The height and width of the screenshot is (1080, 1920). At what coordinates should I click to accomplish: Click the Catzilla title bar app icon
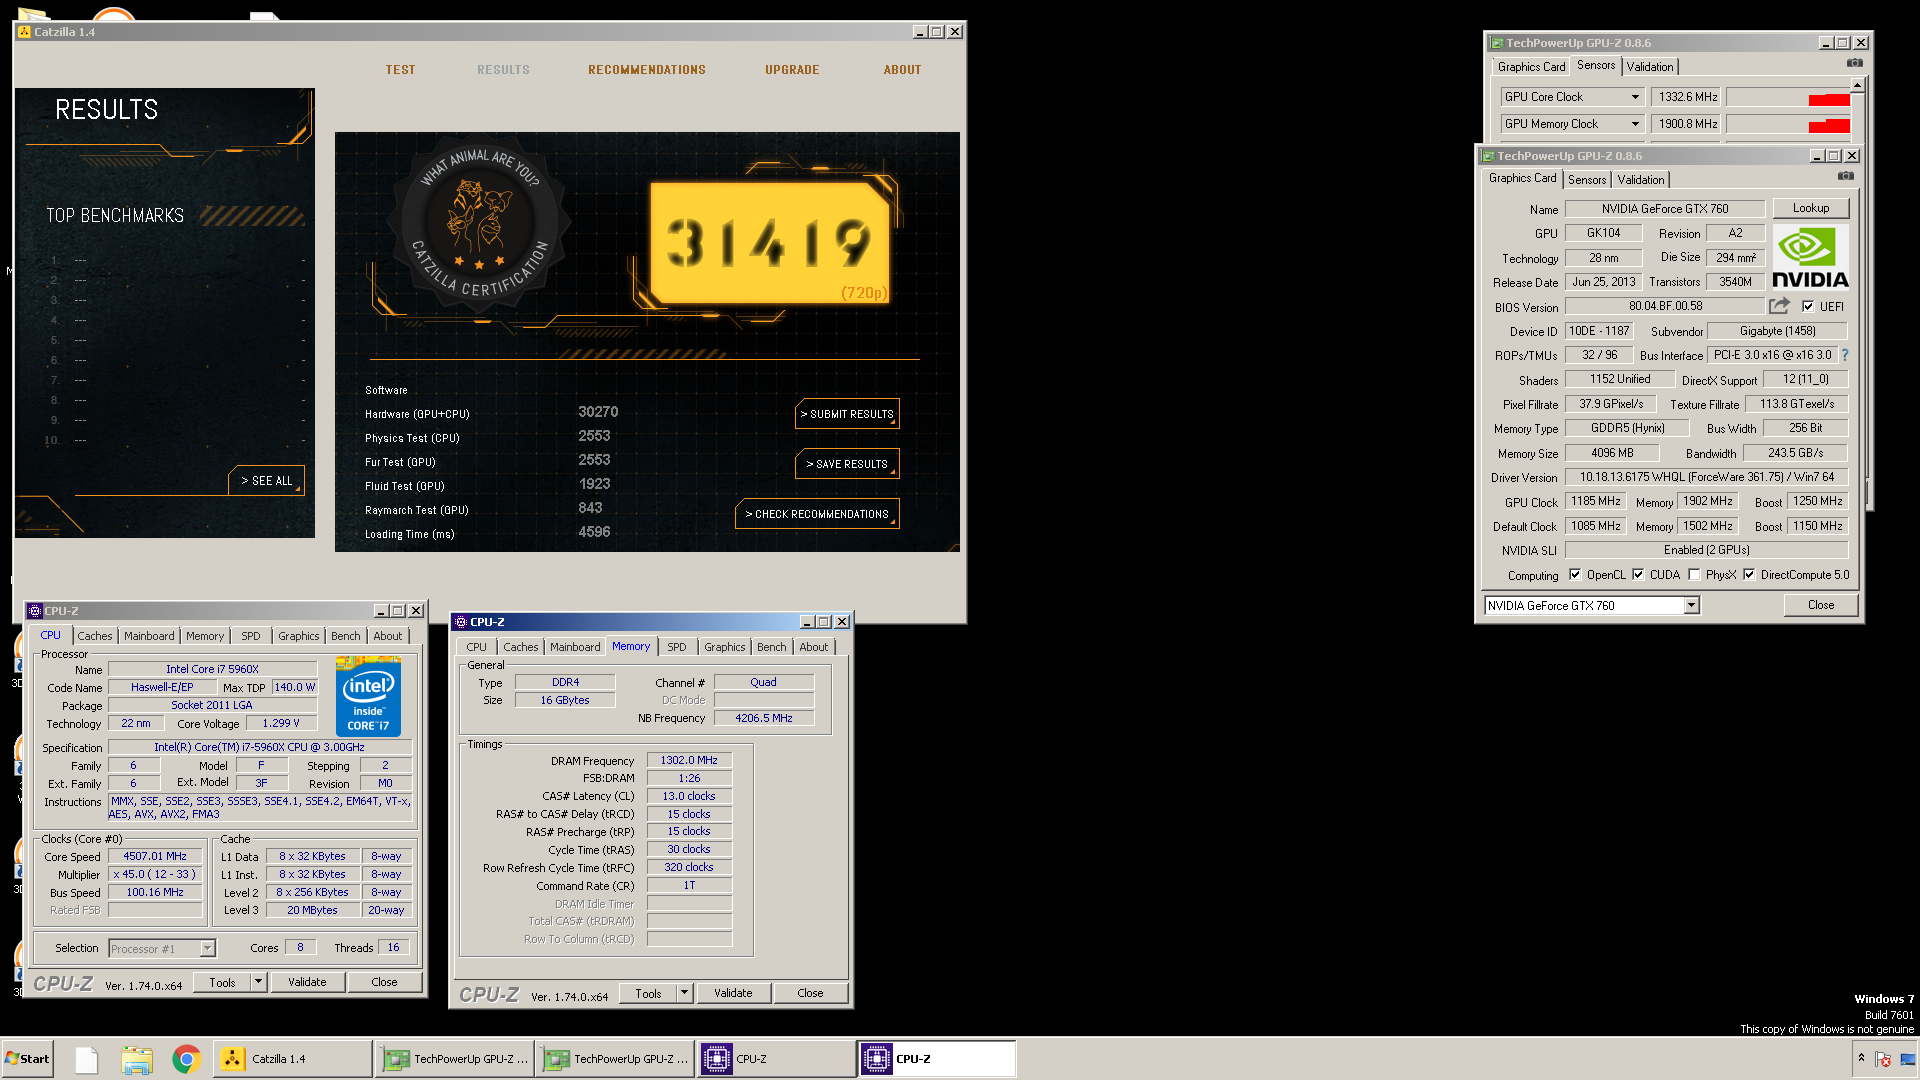coord(24,32)
